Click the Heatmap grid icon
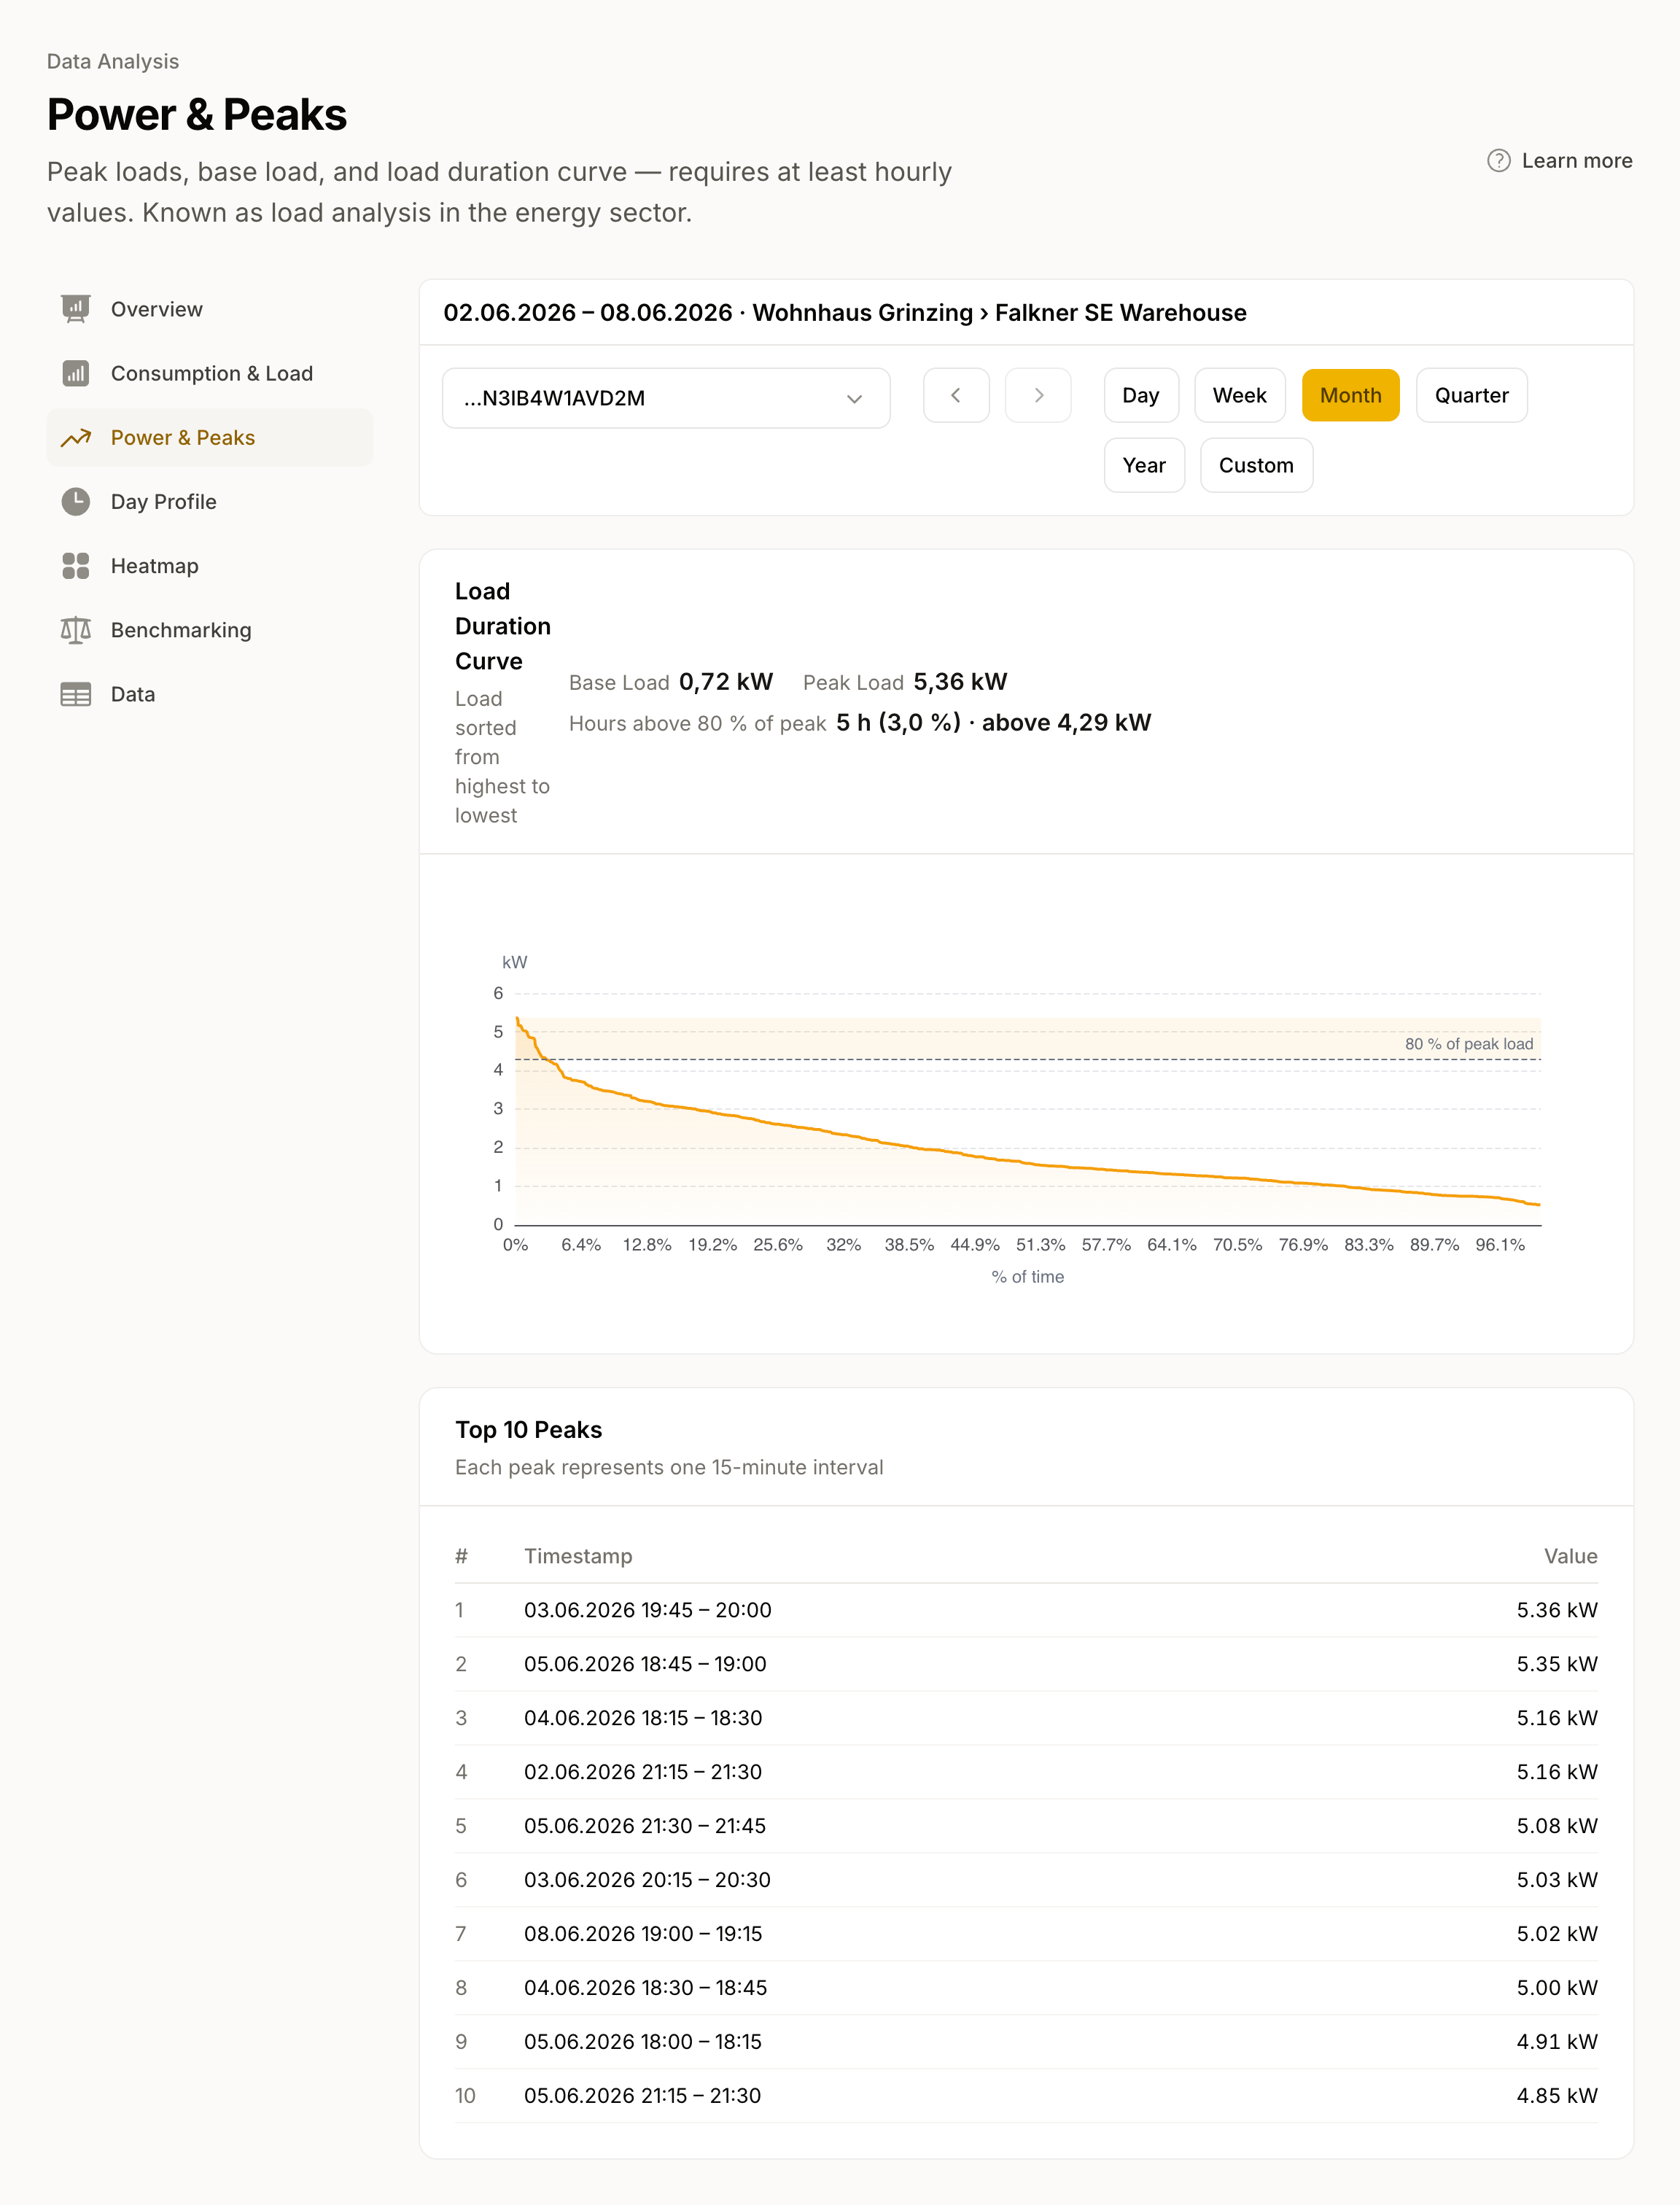Screen dimensions: 1680x2205 pyautogui.click(x=76, y=566)
